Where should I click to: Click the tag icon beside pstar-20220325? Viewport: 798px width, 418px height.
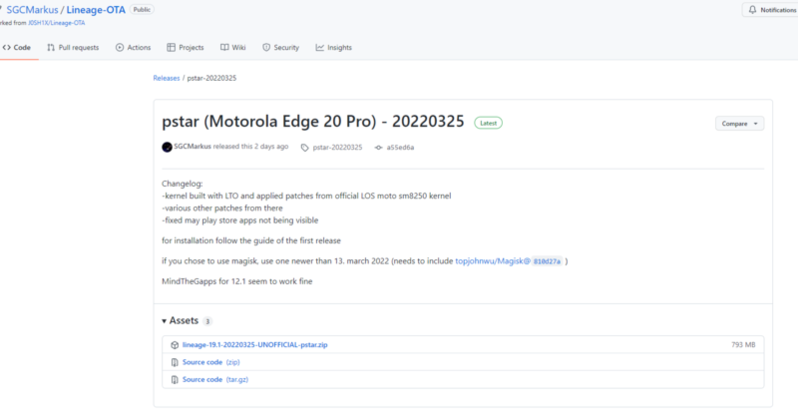[305, 147]
